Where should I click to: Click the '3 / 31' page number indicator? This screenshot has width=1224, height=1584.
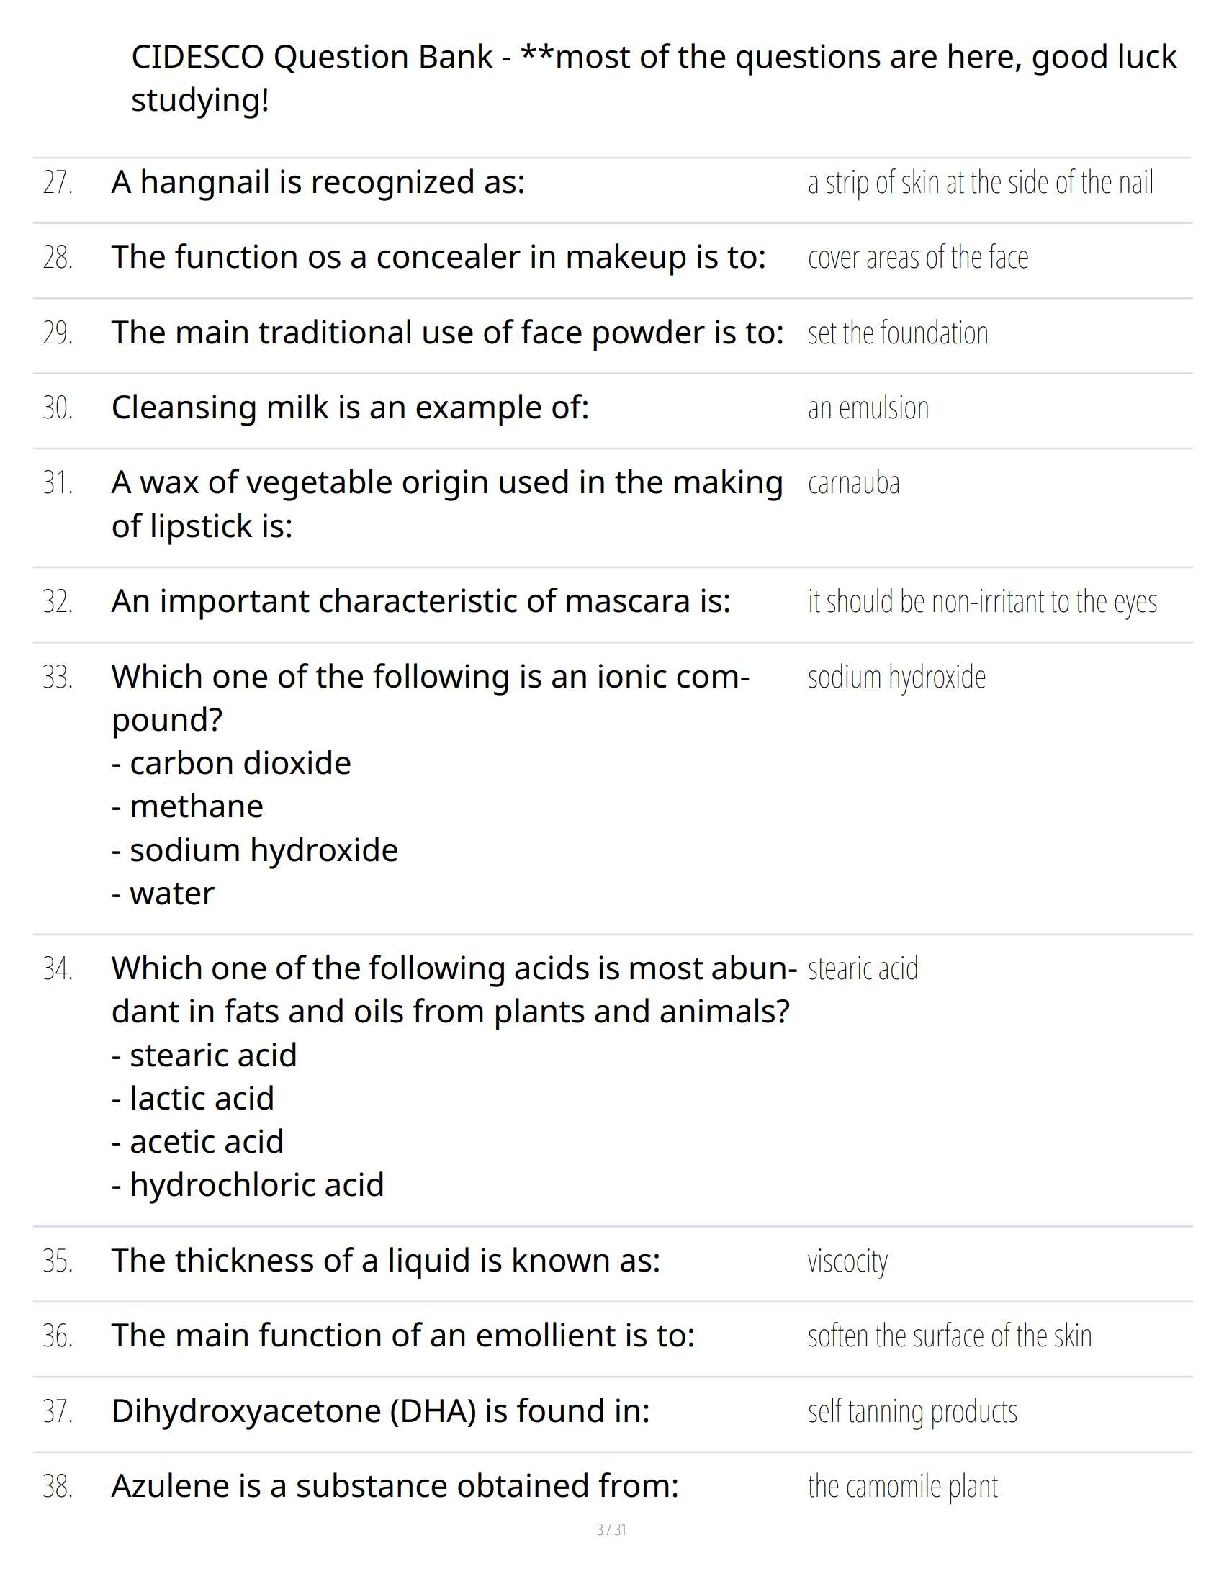pos(611,1529)
